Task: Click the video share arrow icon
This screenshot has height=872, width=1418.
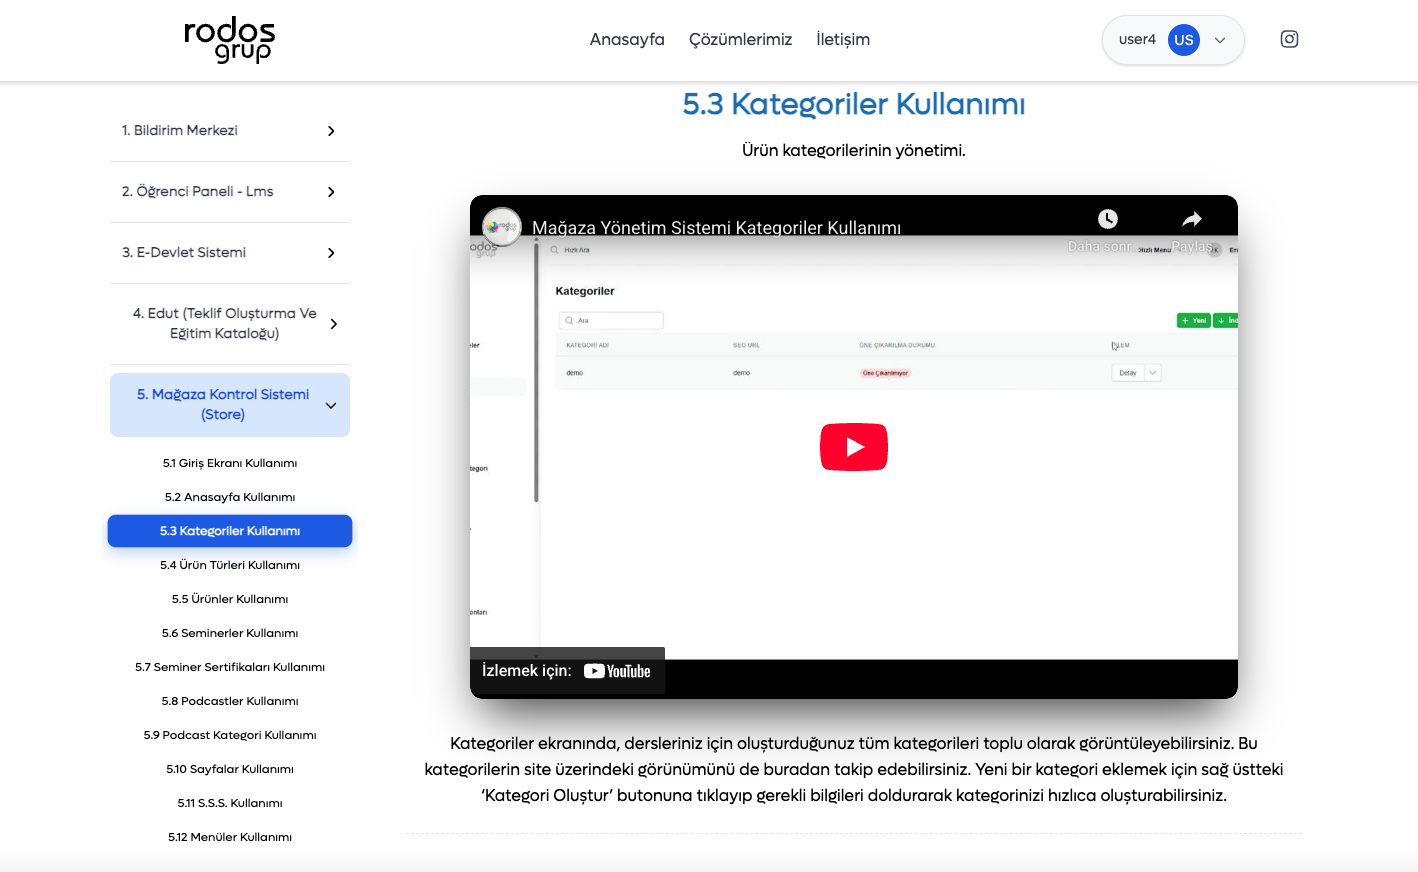Action: pyautogui.click(x=1191, y=219)
